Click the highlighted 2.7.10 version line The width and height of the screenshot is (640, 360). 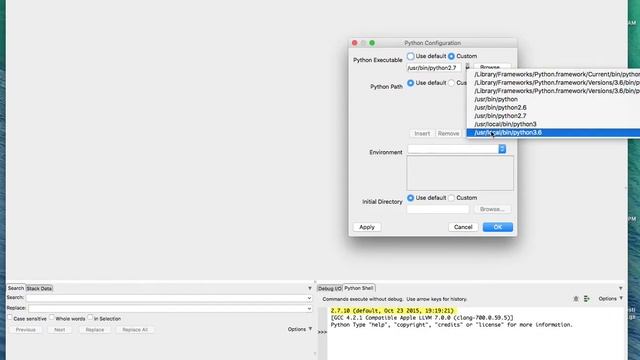coord(392,311)
